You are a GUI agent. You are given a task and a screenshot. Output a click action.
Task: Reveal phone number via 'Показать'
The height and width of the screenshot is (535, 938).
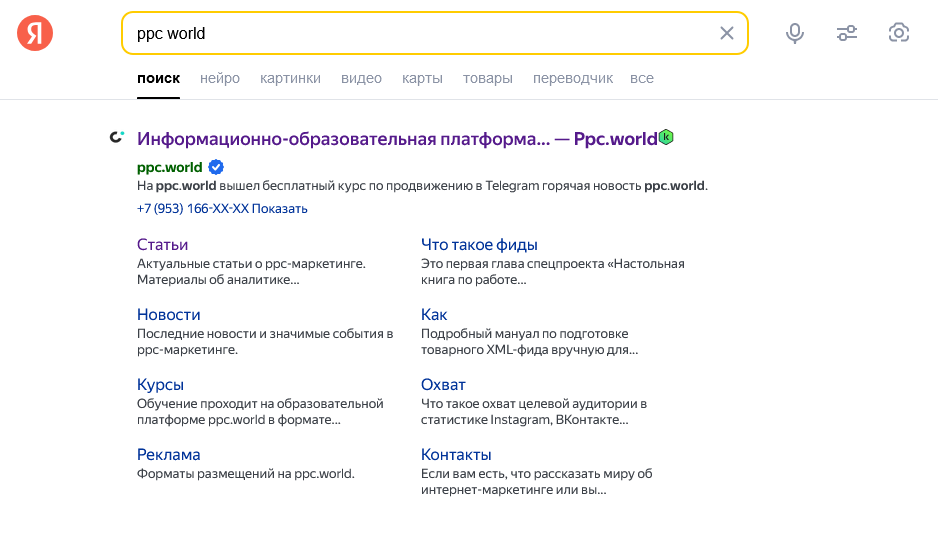[280, 208]
